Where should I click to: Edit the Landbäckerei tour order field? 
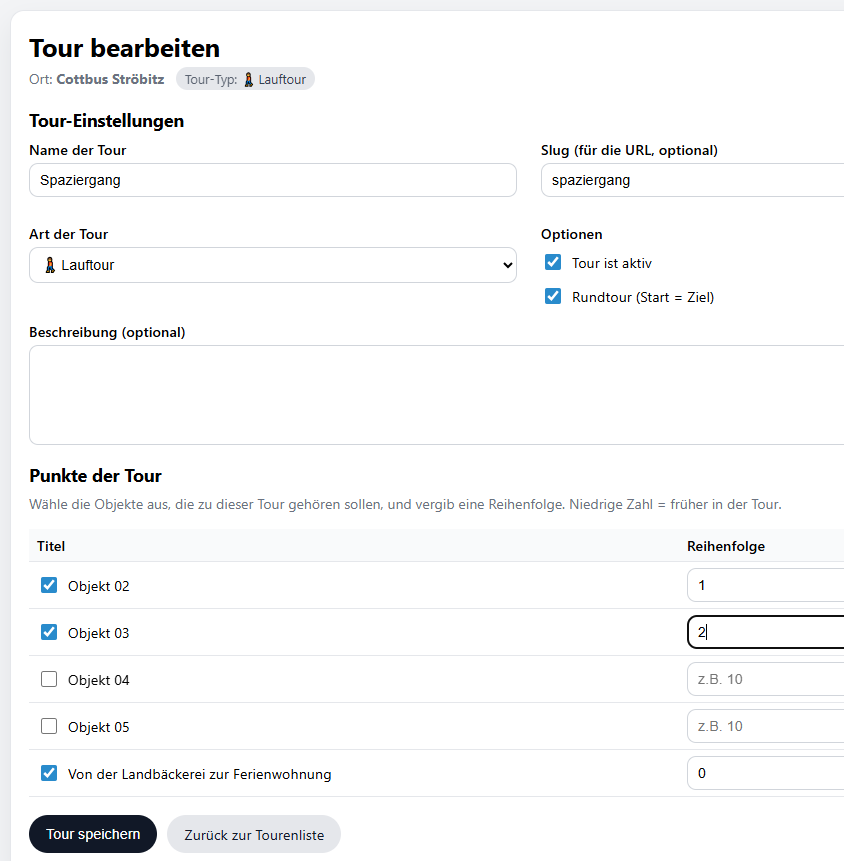[x=765, y=774]
